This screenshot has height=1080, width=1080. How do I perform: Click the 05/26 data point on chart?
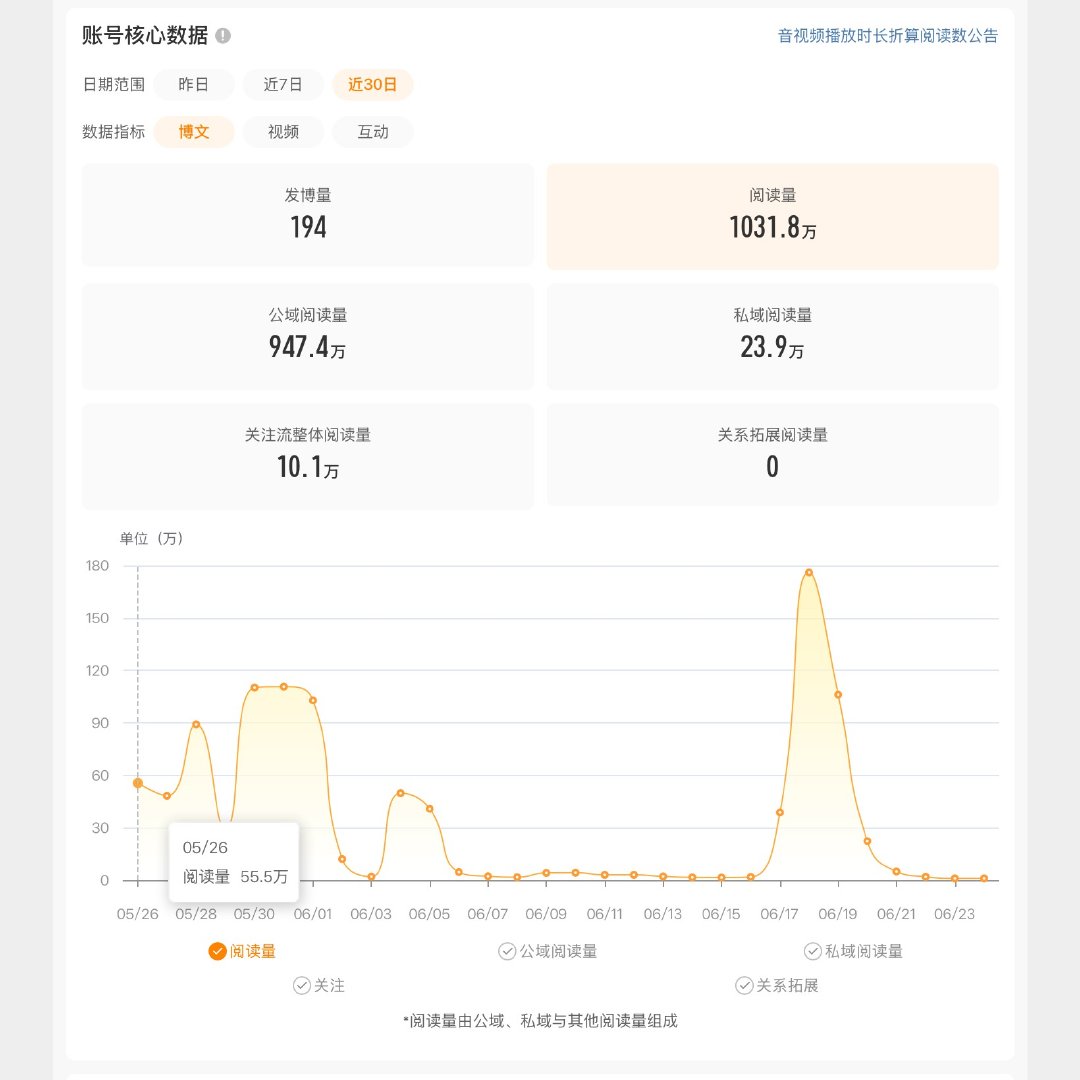[138, 783]
